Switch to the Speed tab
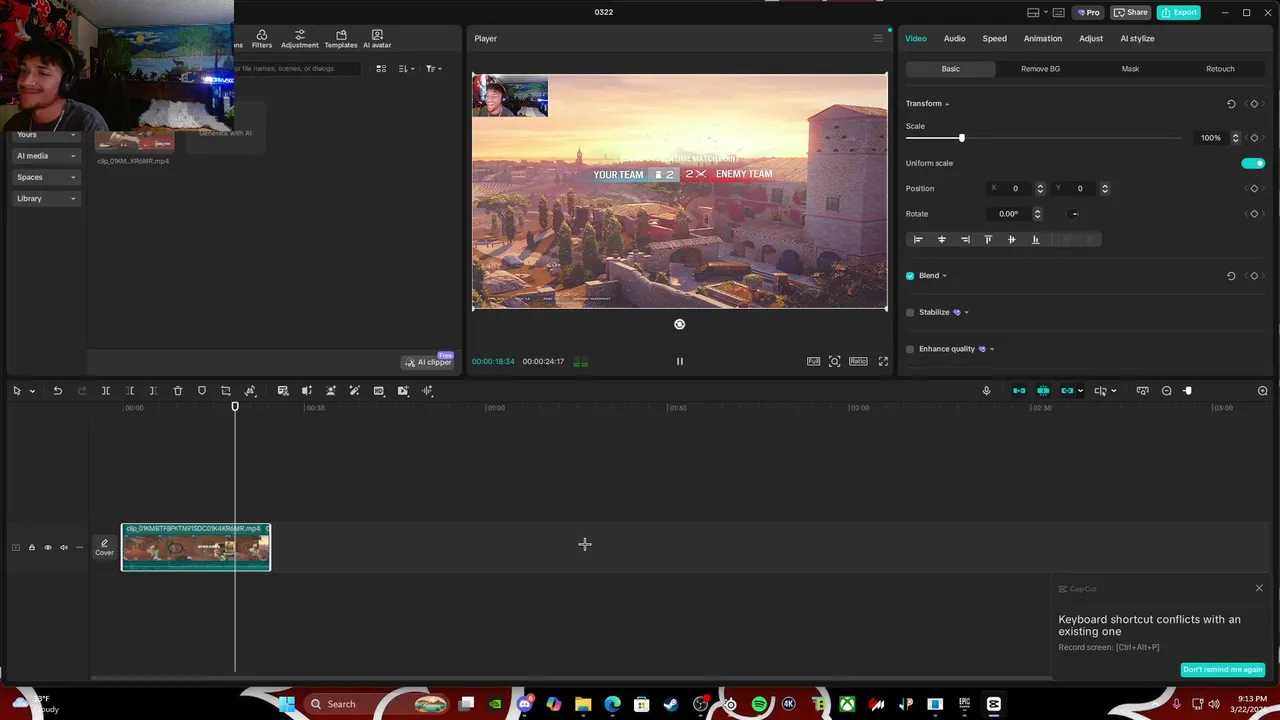1280x720 pixels. click(994, 38)
